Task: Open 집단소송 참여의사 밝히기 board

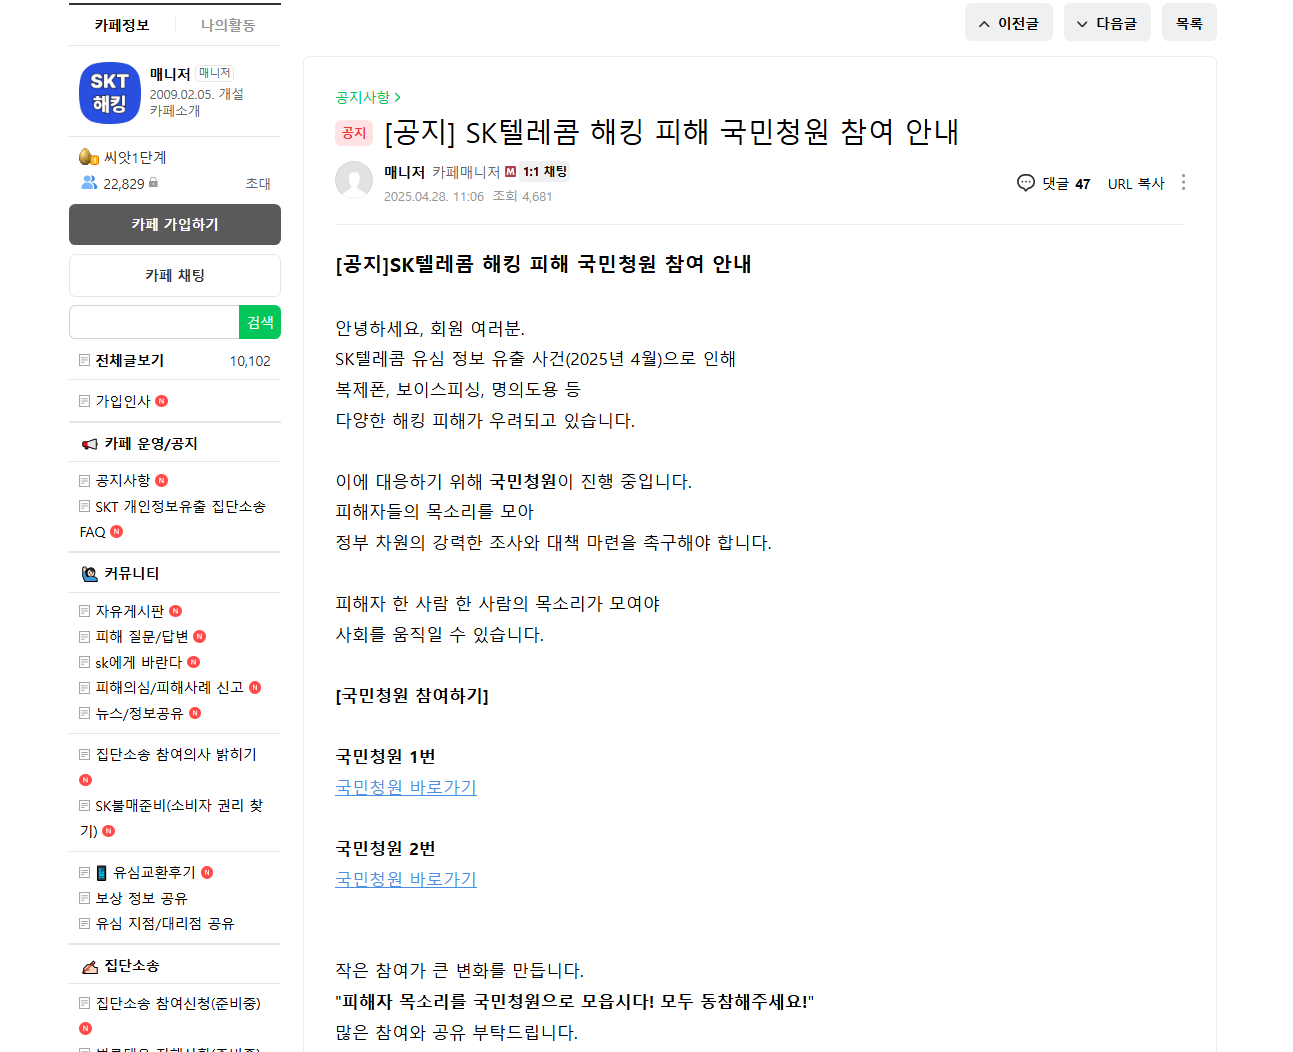Action: tap(176, 755)
